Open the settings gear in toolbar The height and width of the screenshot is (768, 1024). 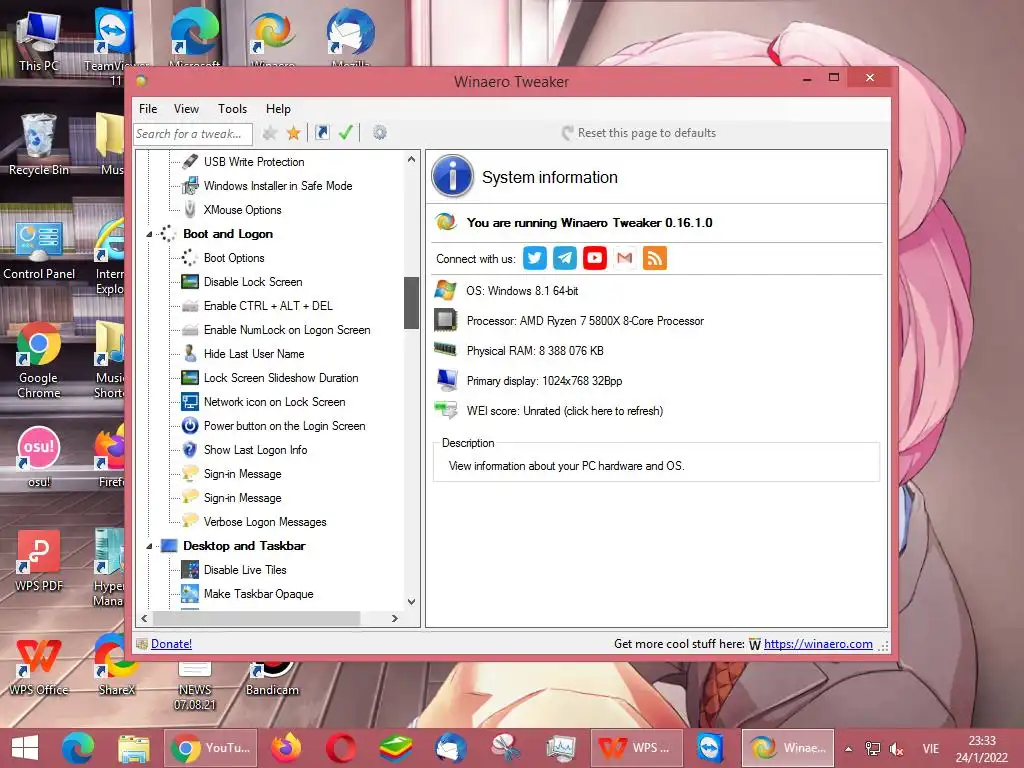point(379,133)
